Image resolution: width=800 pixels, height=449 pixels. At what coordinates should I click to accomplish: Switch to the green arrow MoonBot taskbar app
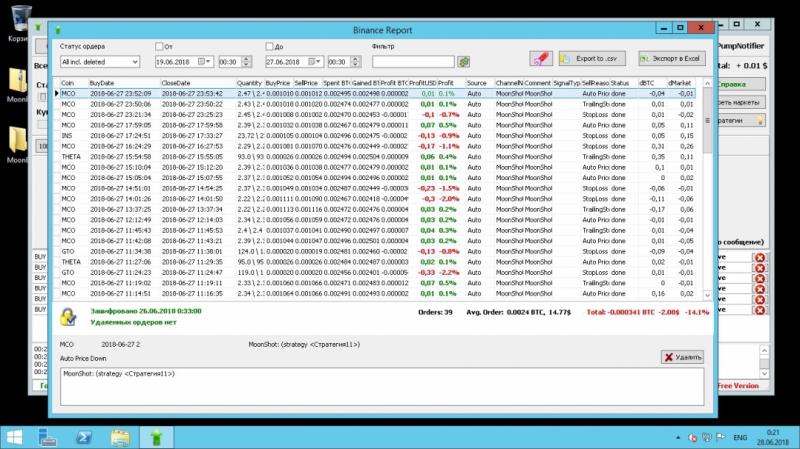coord(156,437)
